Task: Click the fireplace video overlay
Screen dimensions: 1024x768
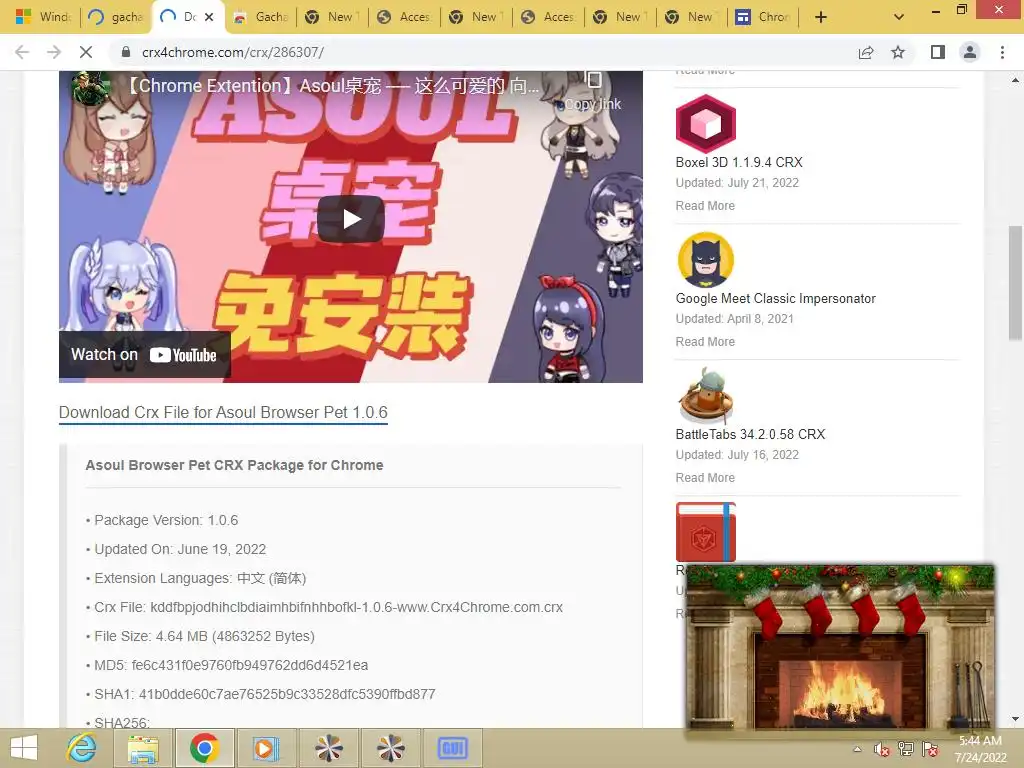Action: (840, 648)
